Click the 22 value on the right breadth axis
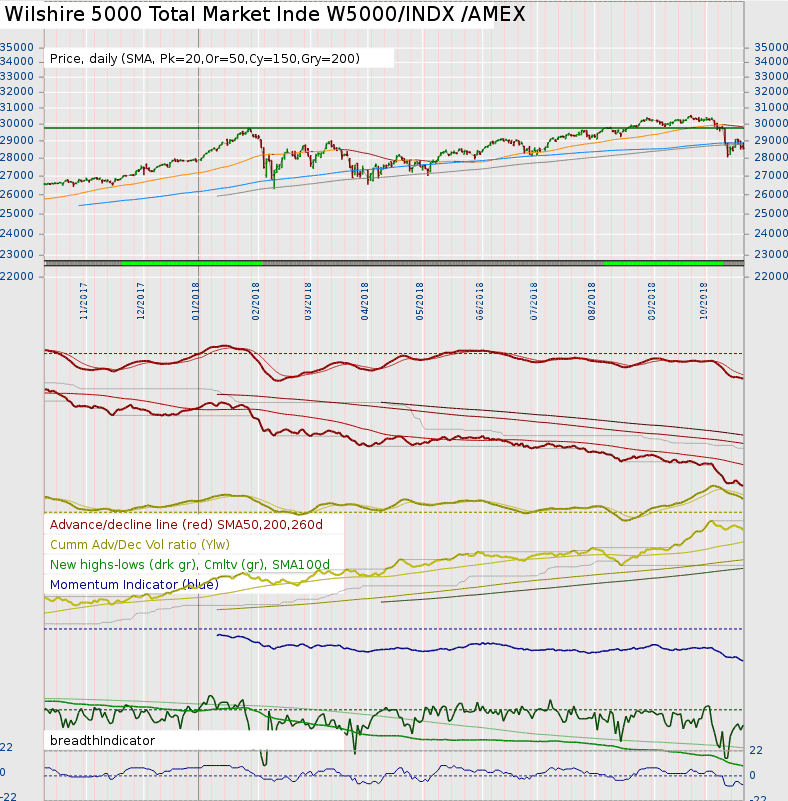Viewport: 788px width, 801px height. coord(756,750)
